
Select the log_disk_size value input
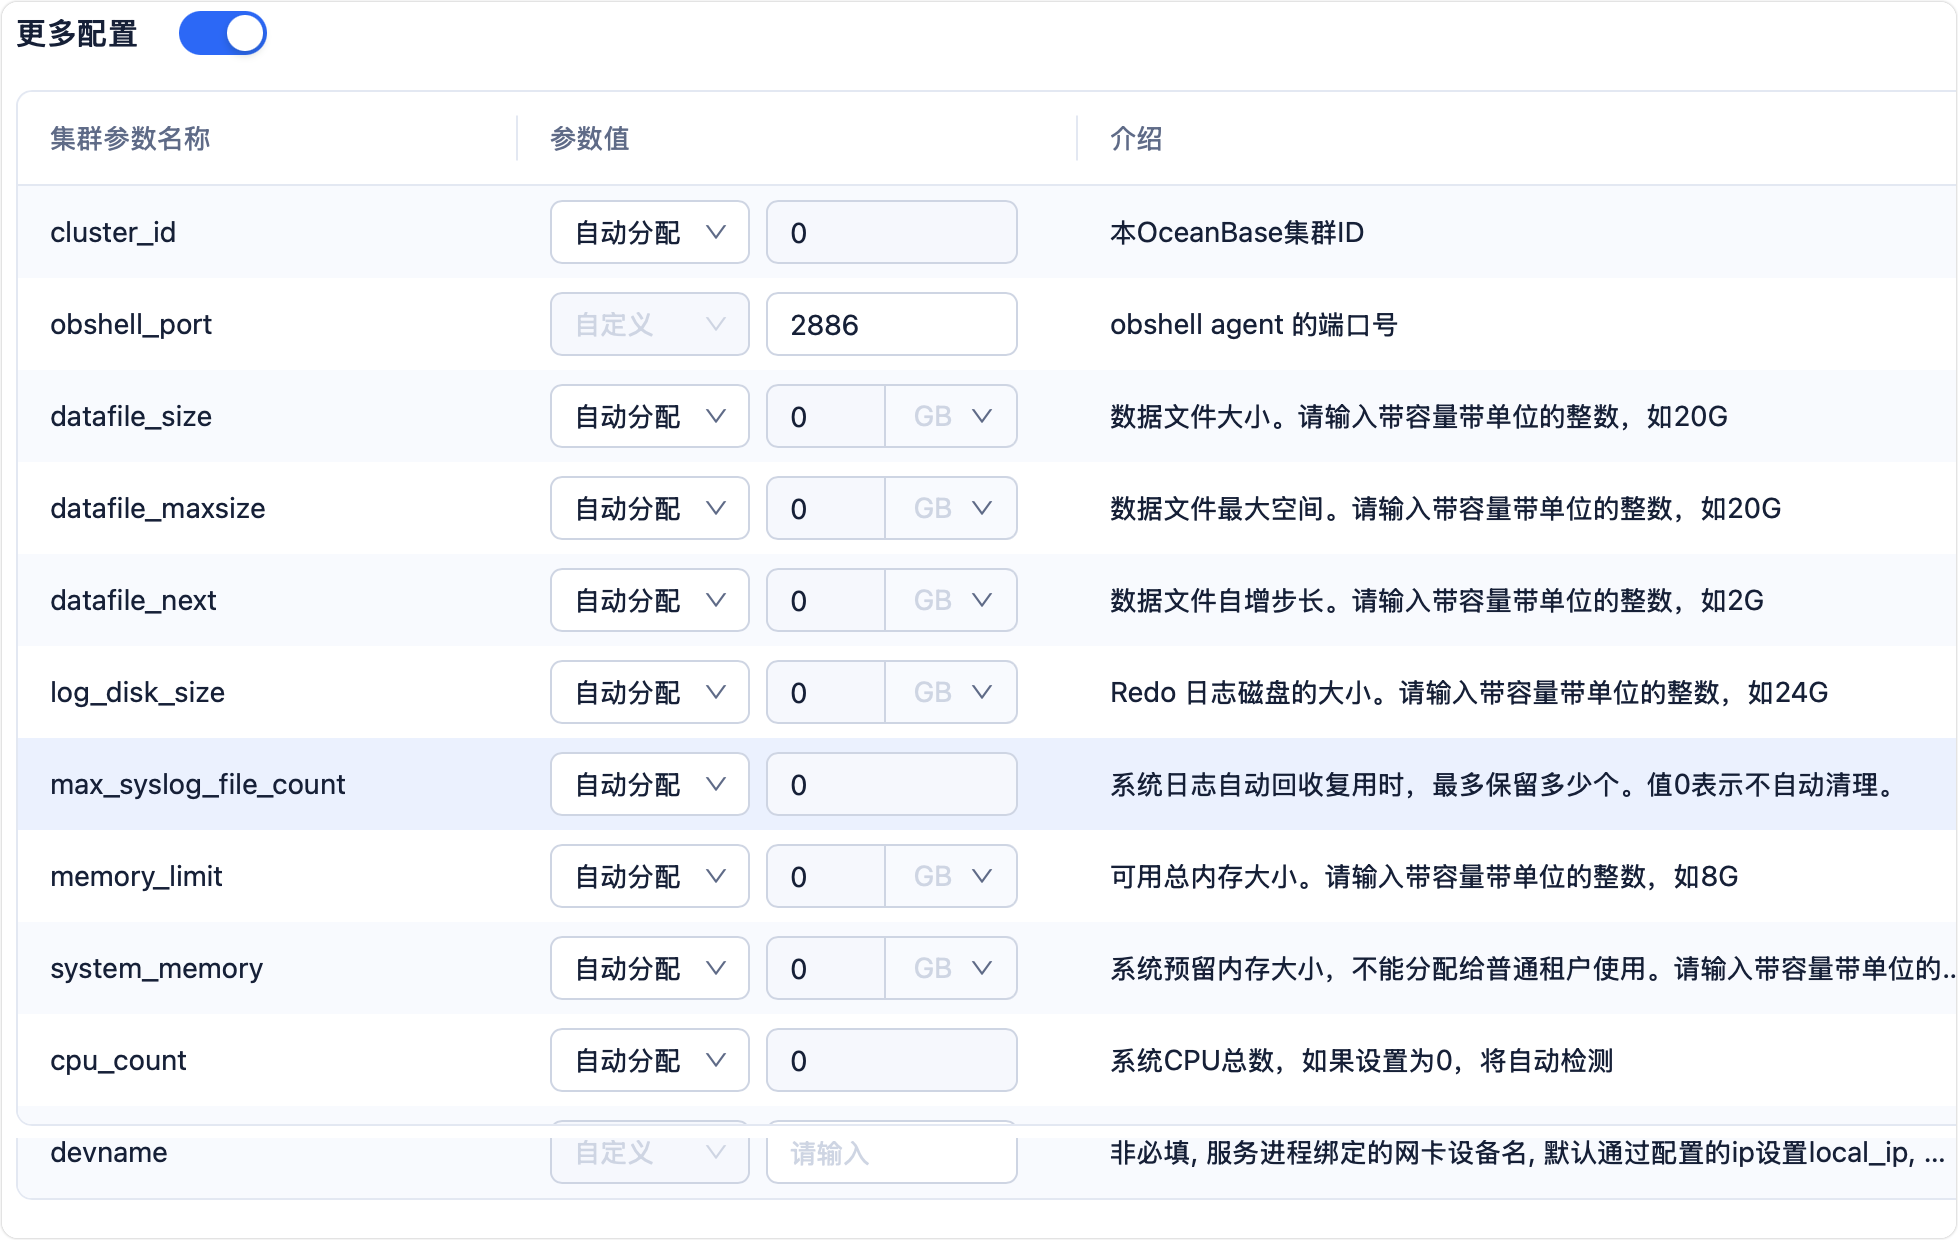(826, 692)
